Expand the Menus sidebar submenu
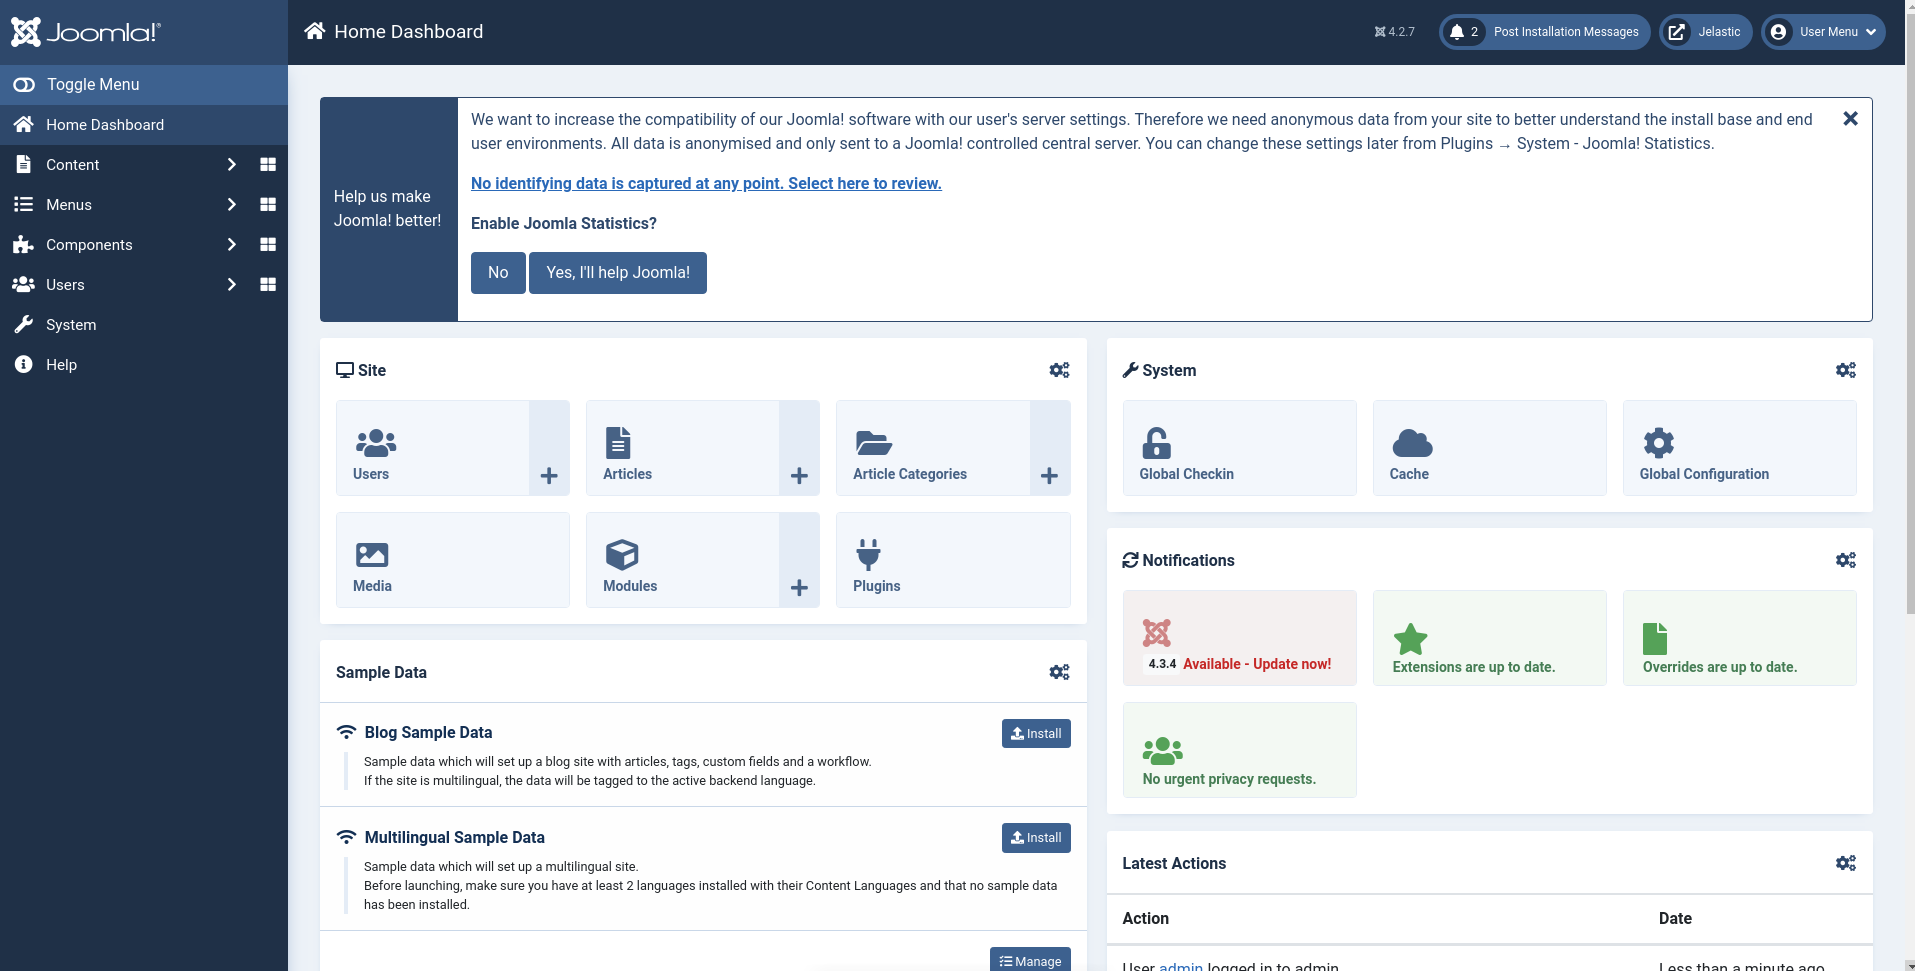 click(x=231, y=205)
